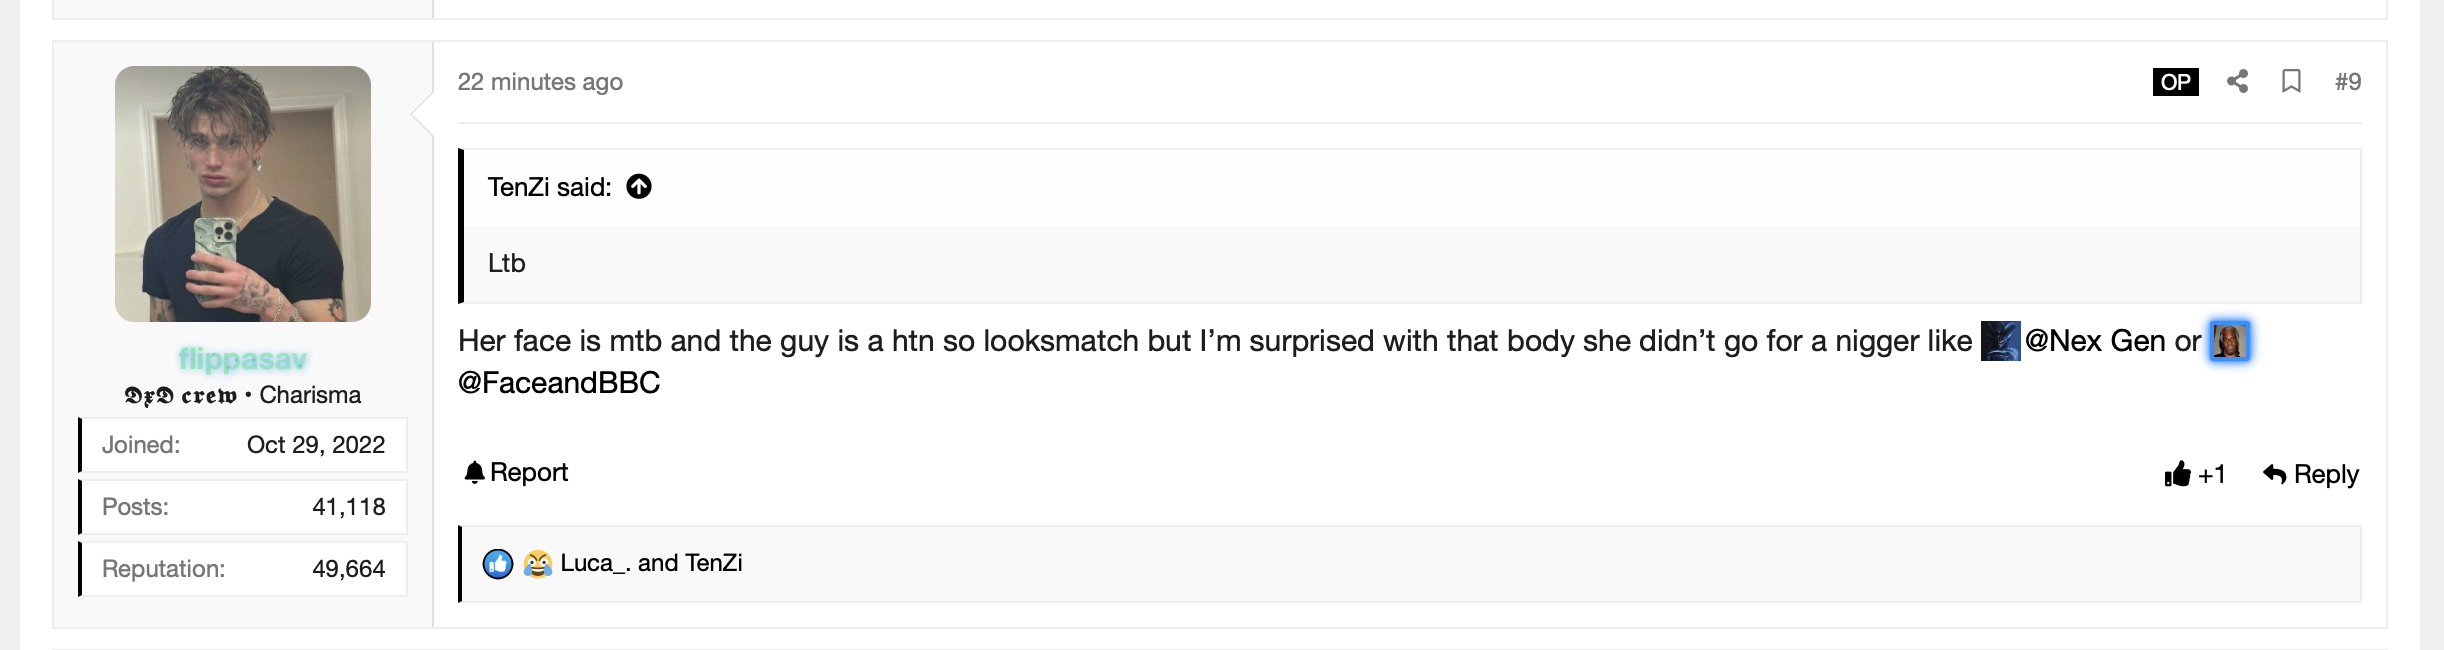Open the small avatar before @FaceandBBC
Viewport: 2444px width, 650px height.
[x=2229, y=341]
